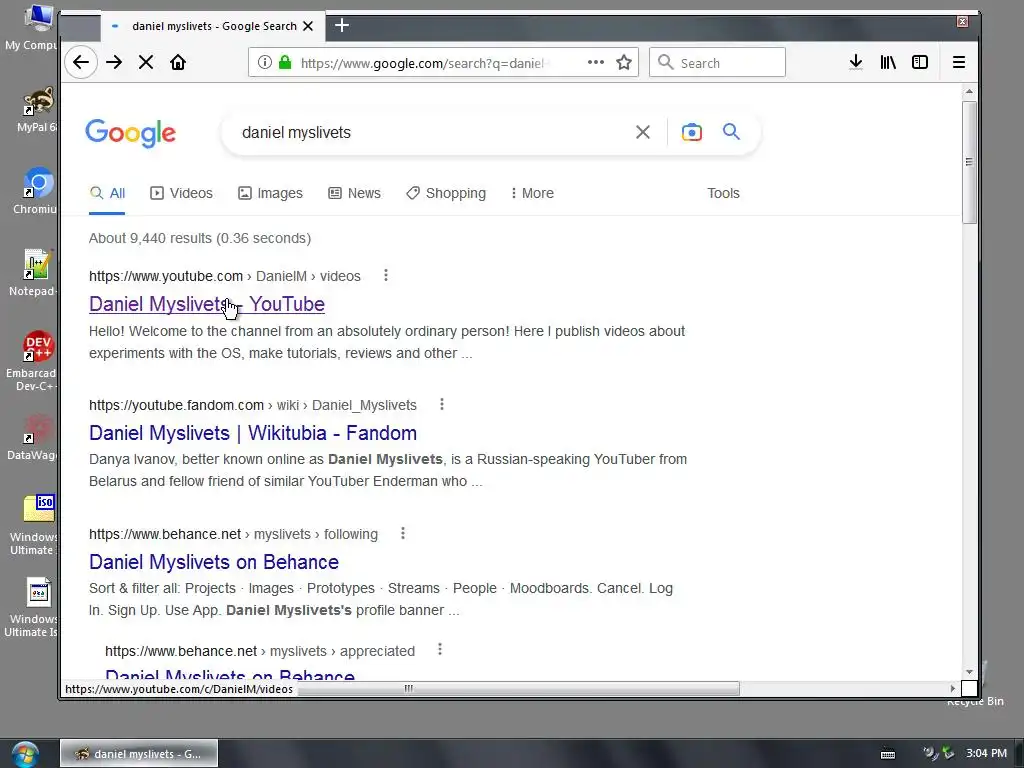Switch to the News results tab
The width and height of the screenshot is (1024, 768).
point(355,193)
